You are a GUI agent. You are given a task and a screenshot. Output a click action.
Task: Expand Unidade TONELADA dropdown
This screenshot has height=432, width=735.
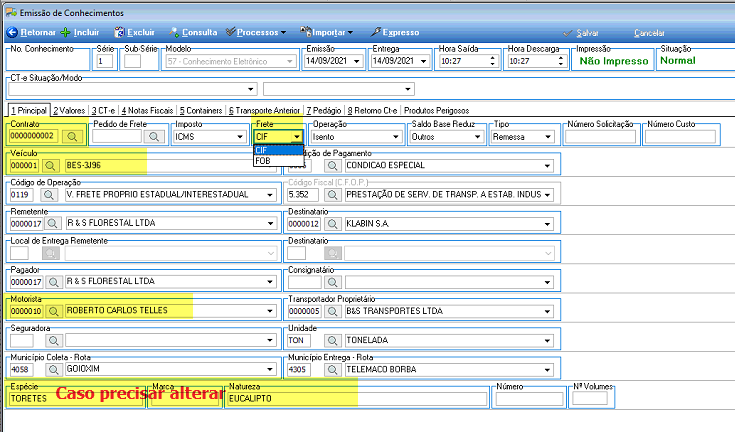click(x=547, y=341)
